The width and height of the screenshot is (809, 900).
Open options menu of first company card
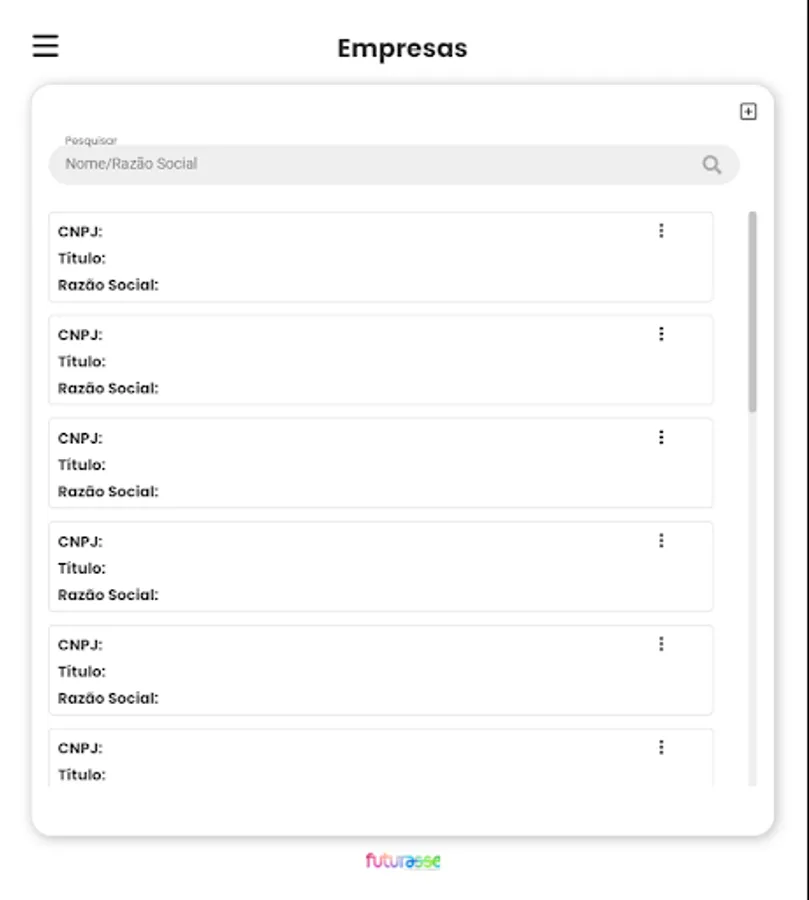click(x=661, y=231)
